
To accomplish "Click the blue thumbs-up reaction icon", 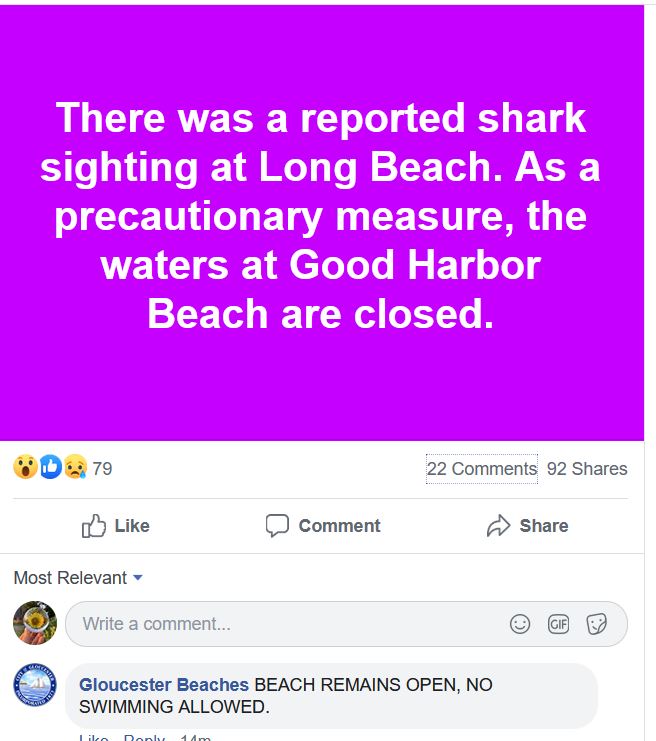I will [50, 467].
